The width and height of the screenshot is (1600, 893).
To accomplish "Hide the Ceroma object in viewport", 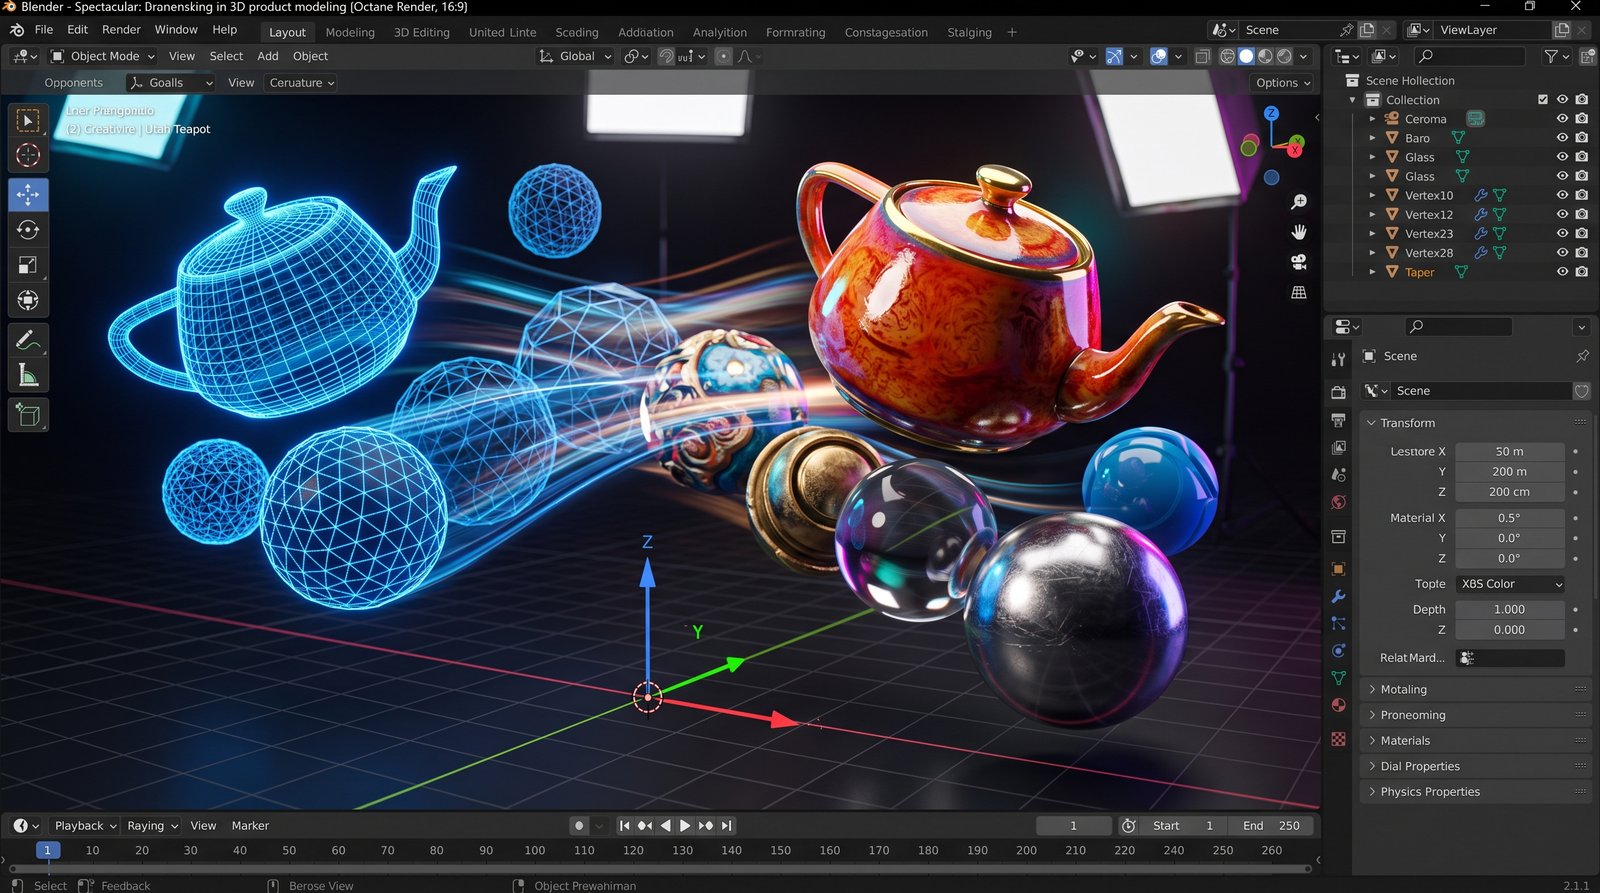I will [1562, 119].
